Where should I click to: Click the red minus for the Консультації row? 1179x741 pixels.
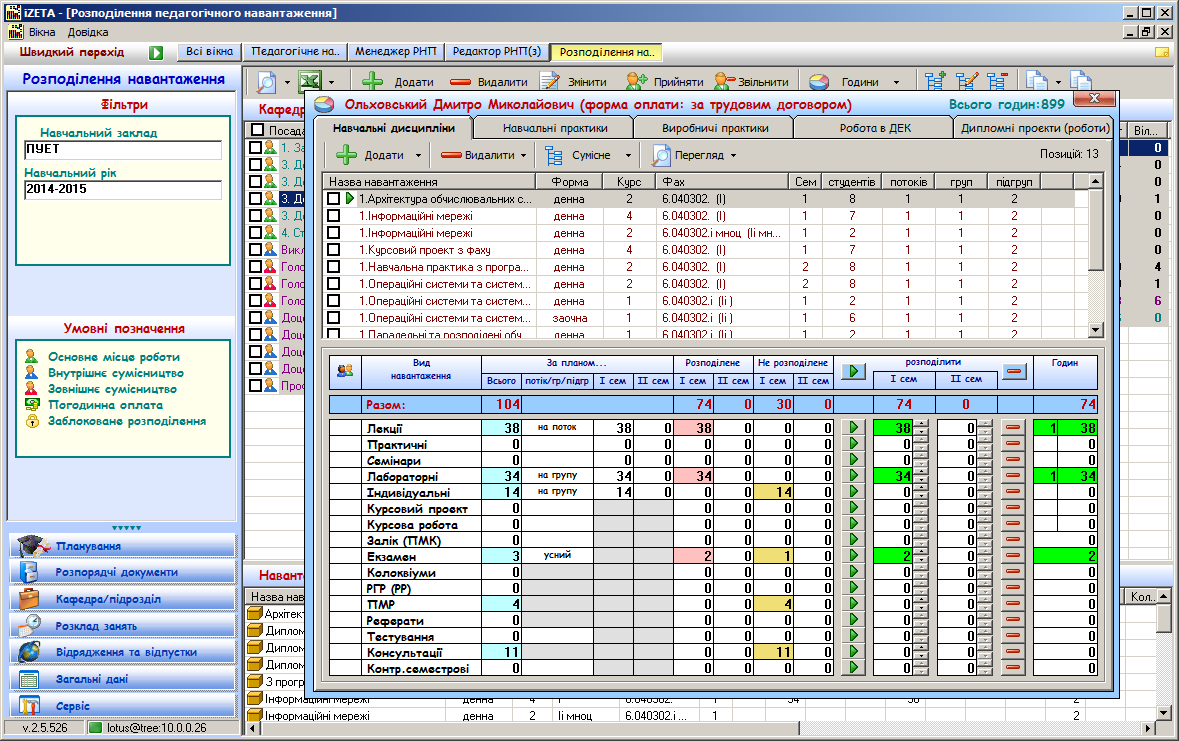tap(1014, 651)
